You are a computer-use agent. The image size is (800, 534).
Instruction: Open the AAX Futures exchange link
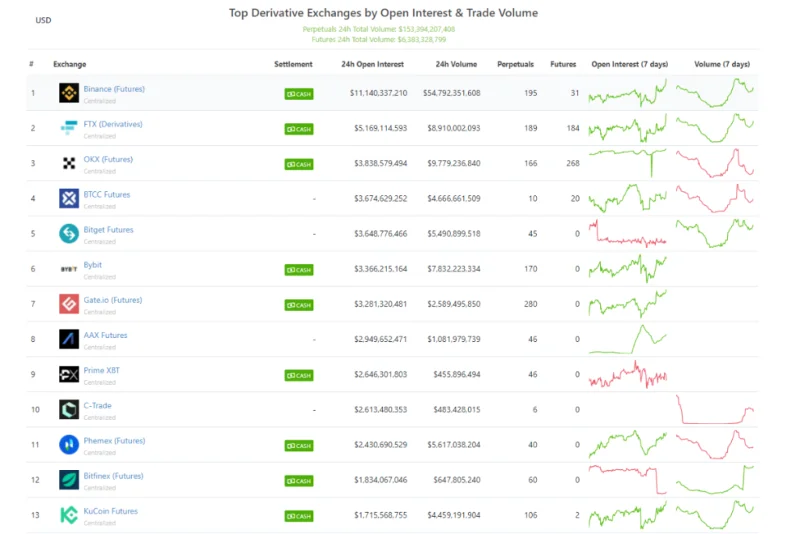[x=105, y=335]
